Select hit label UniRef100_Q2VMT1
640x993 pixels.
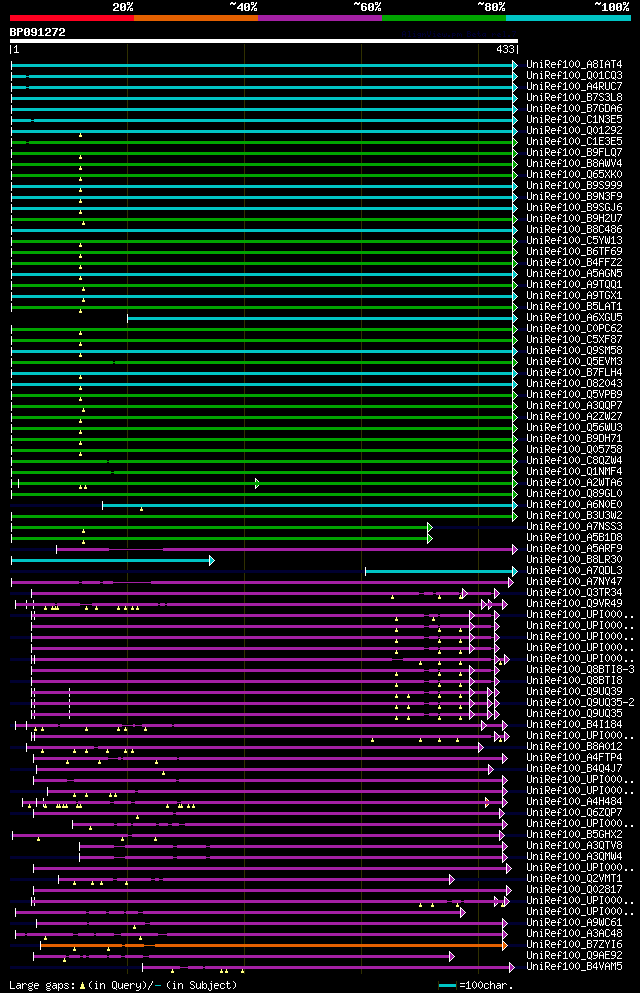(574, 878)
